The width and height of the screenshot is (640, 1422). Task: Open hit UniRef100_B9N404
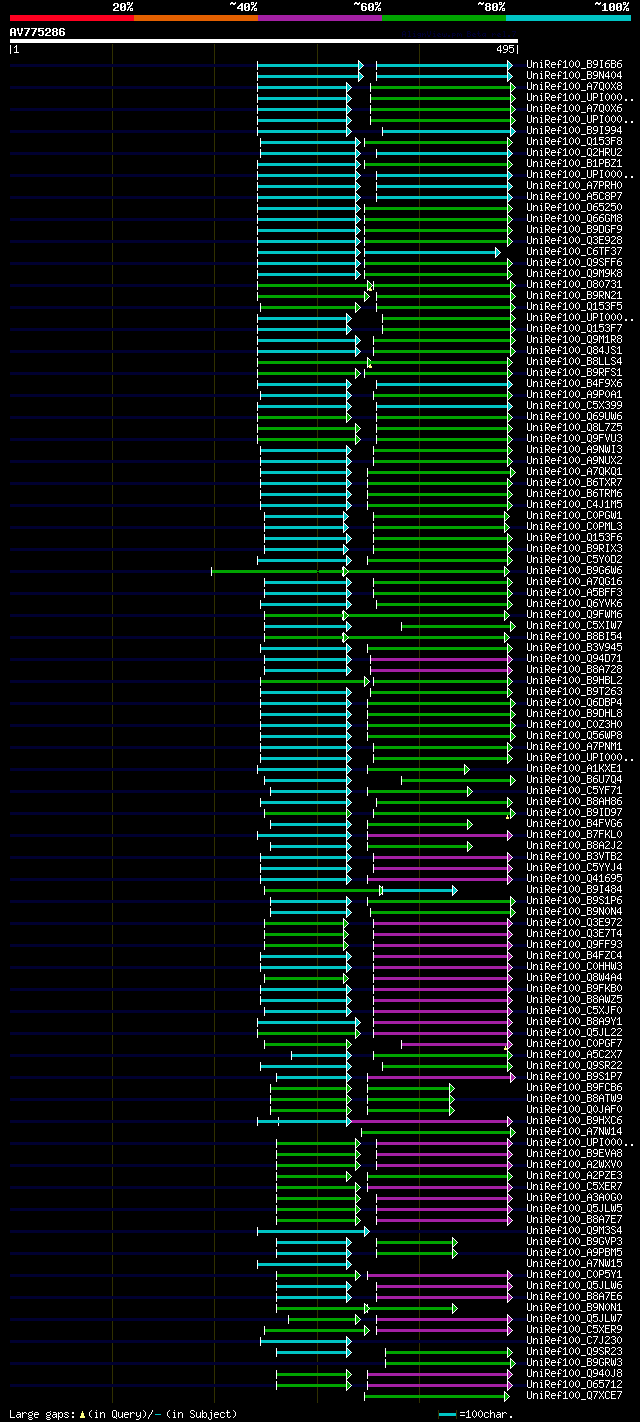(x=574, y=75)
